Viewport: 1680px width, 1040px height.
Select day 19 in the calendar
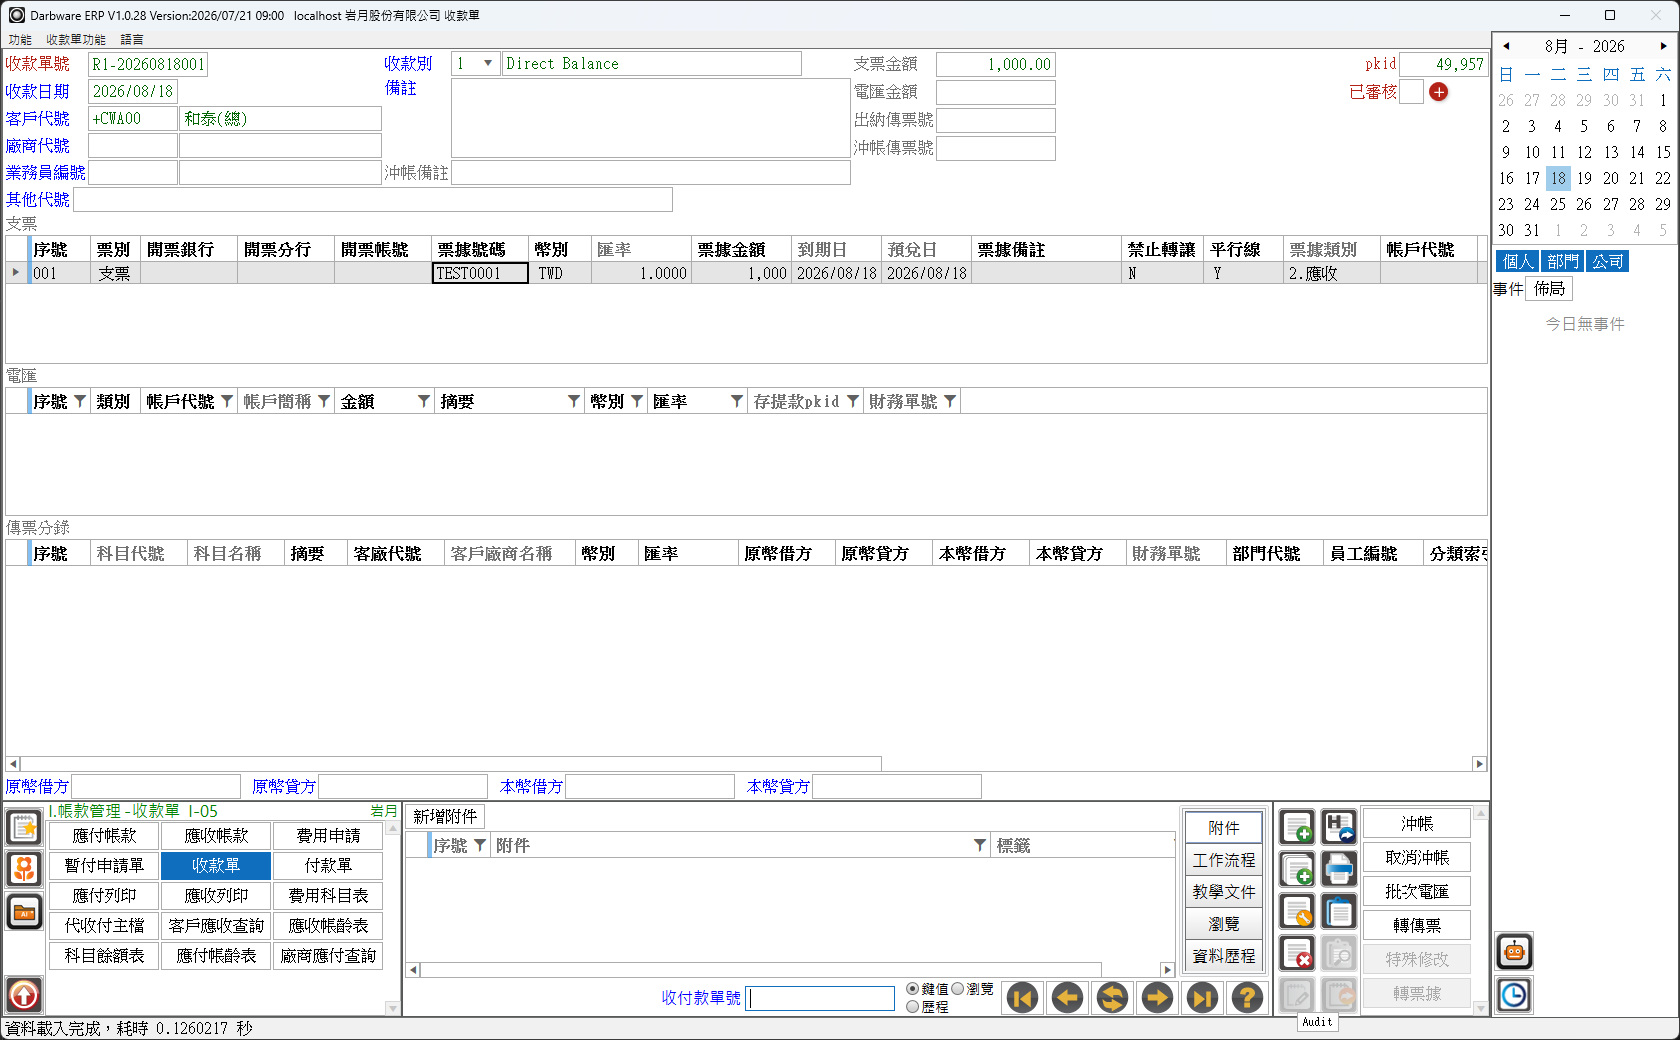click(x=1584, y=178)
